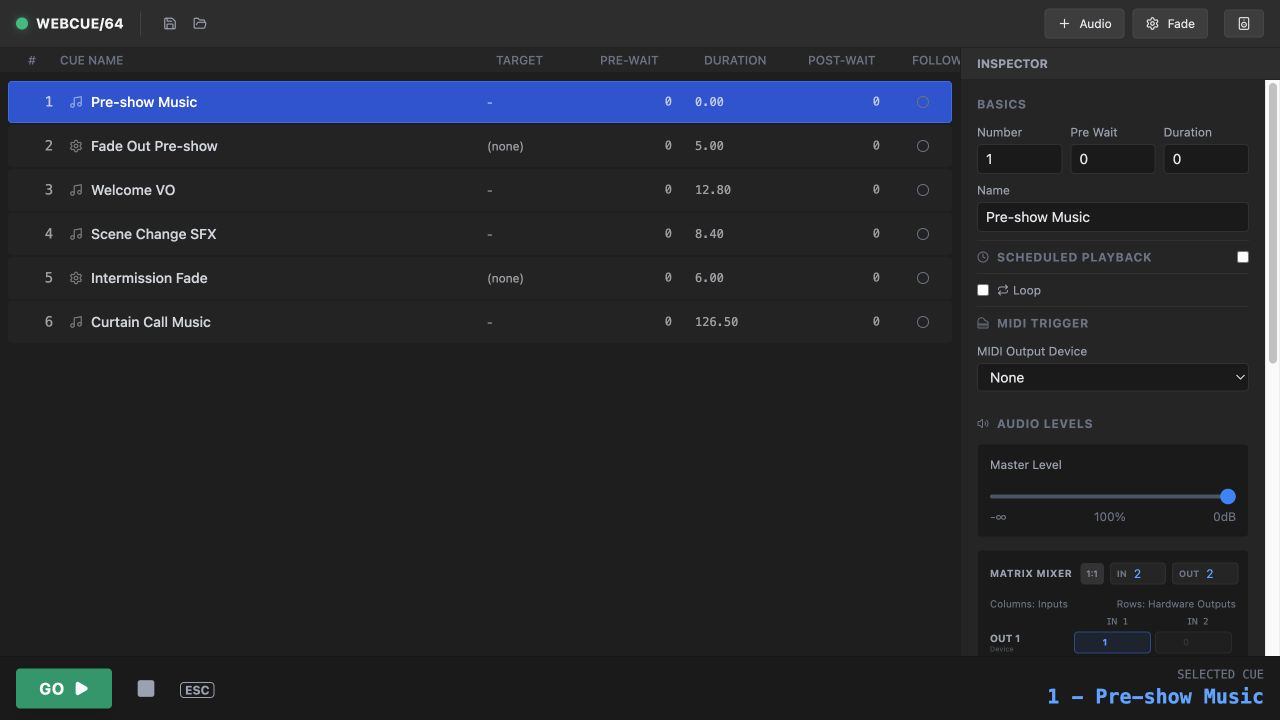Select the Curtain Call Music cue row
The width and height of the screenshot is (1280, 720).
tap(480, 322)
